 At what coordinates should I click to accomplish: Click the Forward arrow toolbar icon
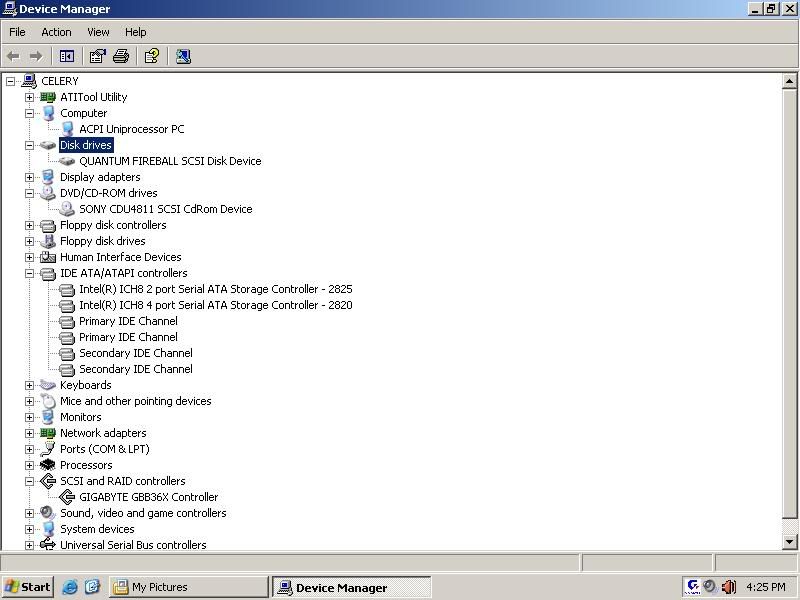(36, 56)
